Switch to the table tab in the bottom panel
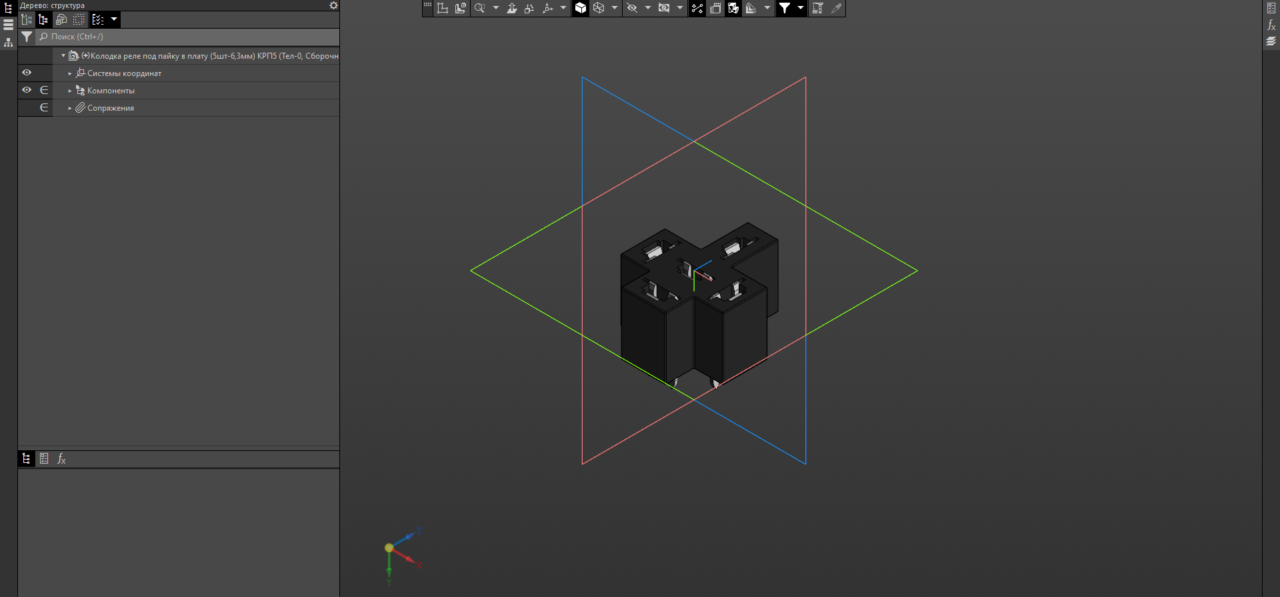This screenshot has width=1280, height=597. 44,459
